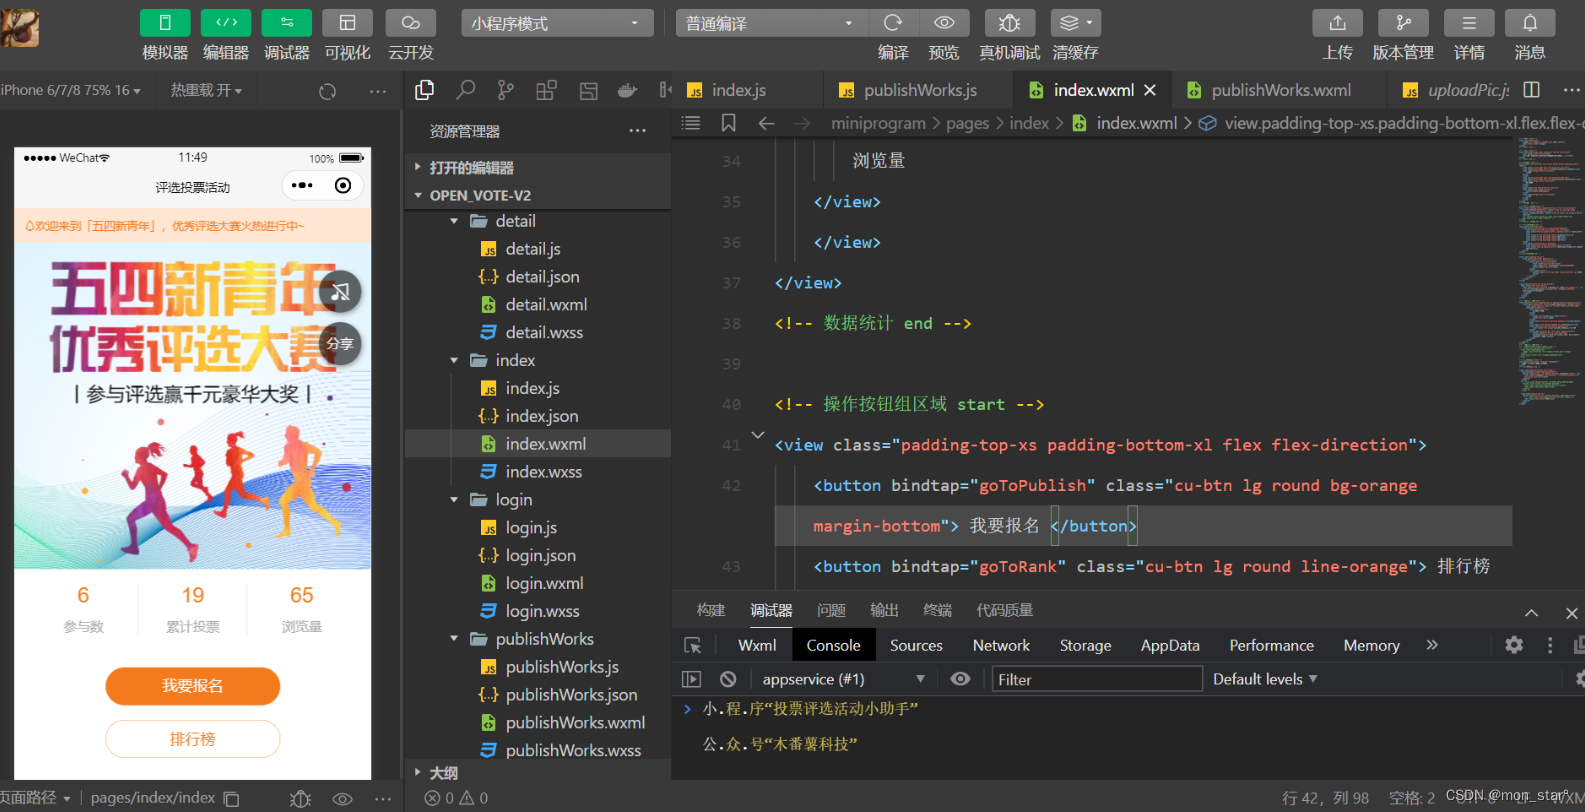Open version management icon
The image size is (1585, 812).
[1403, 23]
